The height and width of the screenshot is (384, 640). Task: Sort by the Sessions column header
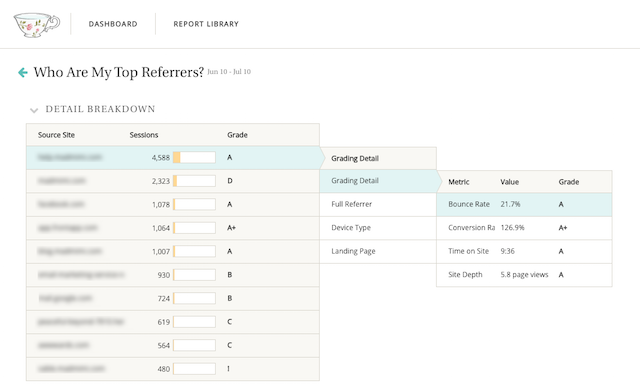tap(144, 135)
